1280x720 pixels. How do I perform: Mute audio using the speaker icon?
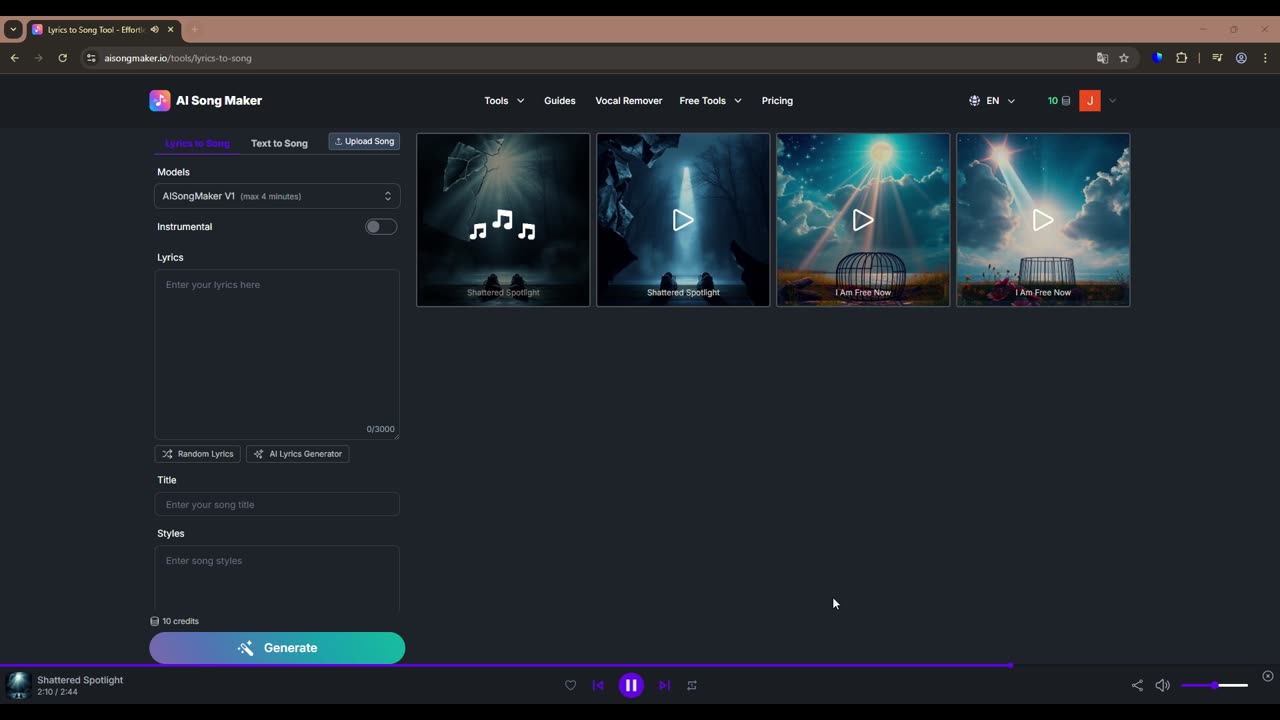point(1162,685)
